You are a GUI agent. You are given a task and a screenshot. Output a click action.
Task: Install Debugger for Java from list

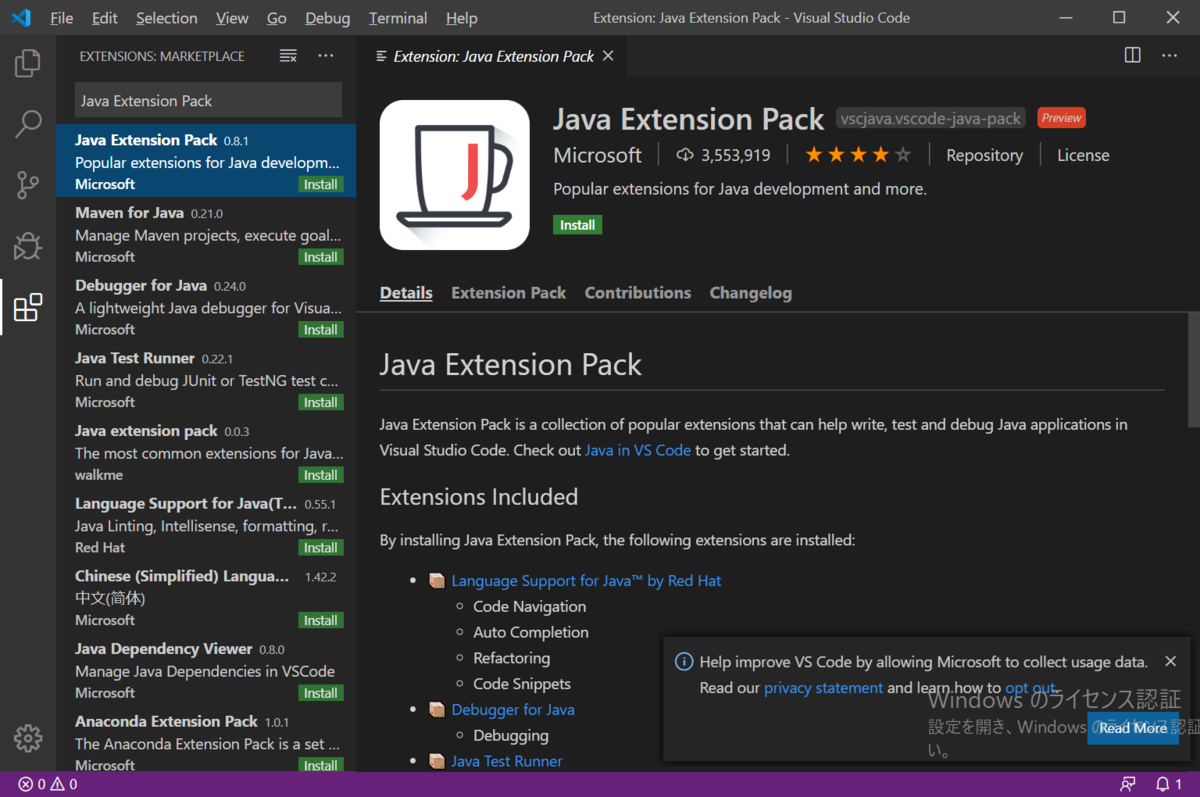click(321, 329)
